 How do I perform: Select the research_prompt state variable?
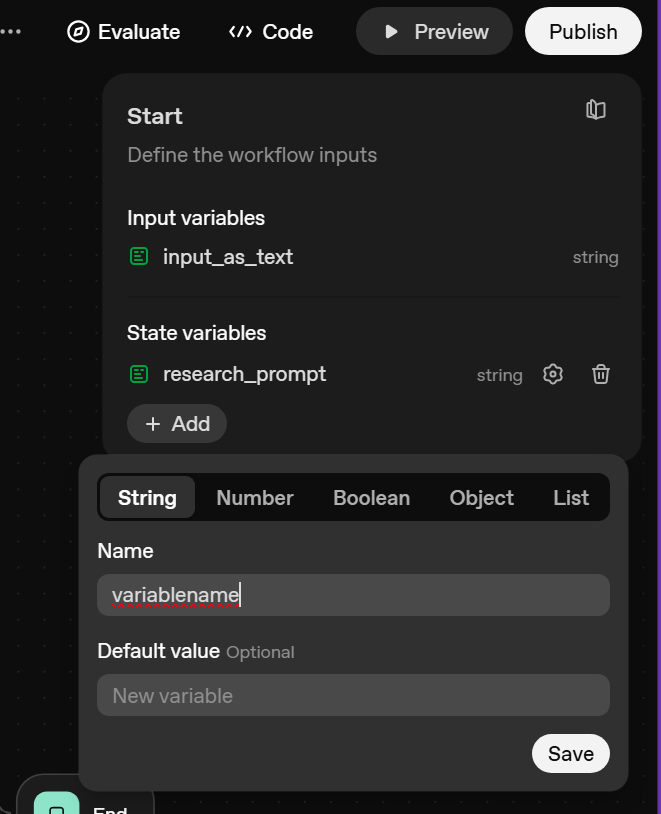click(x=244, y=374)
